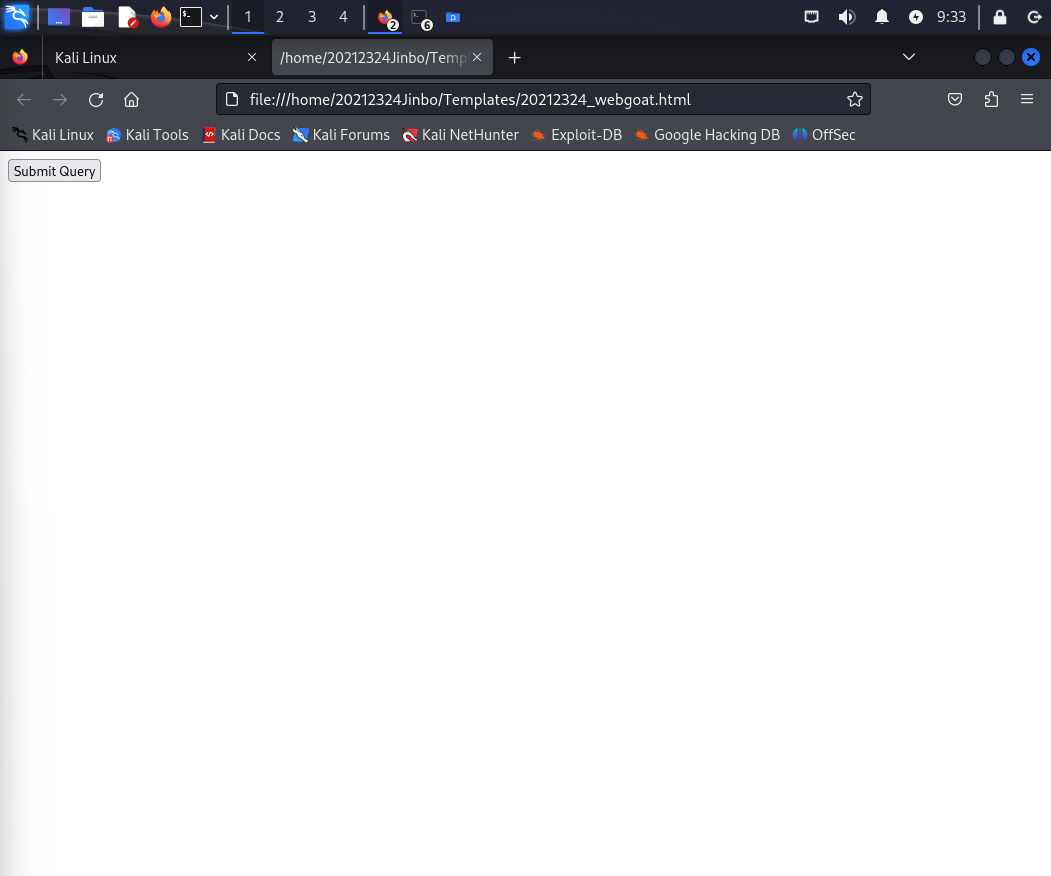Go to the Firefox home page
This screenshot has width=1051, height=876.
131,100
